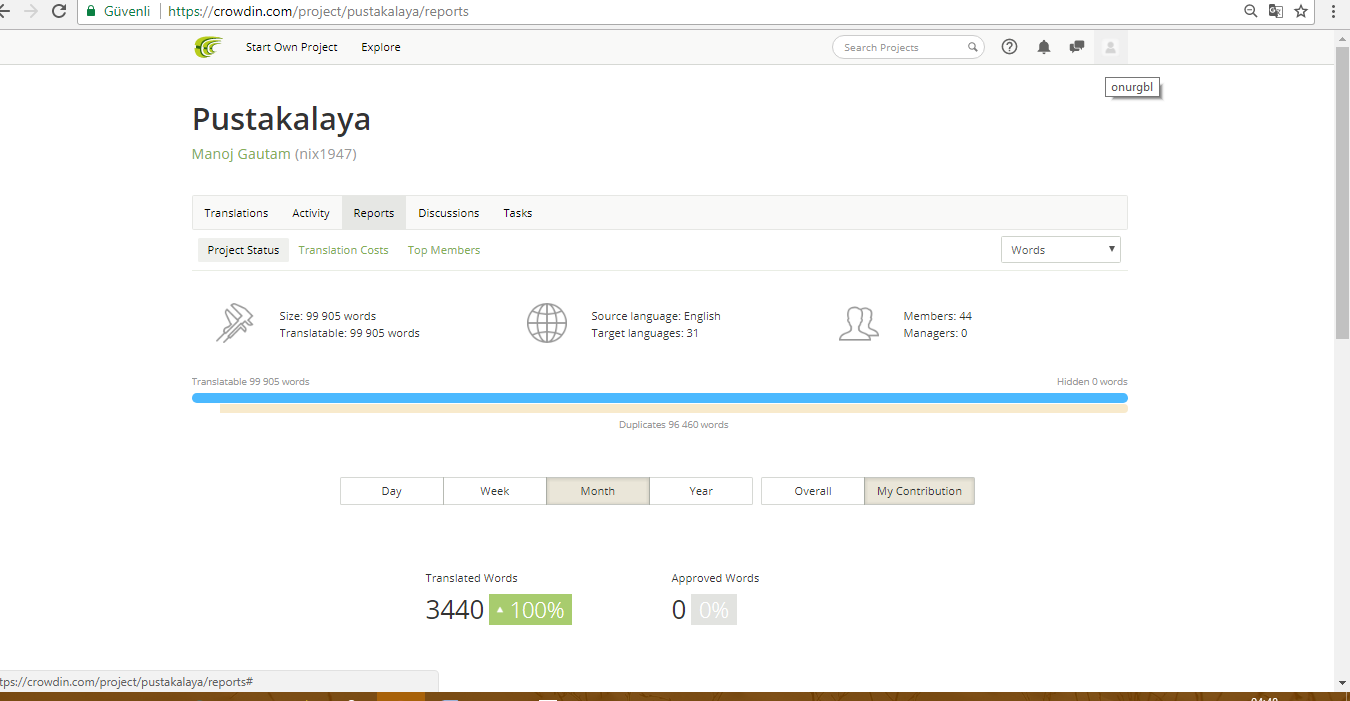
Task: Click the 'Target languages: 31' text
Action: 645,333
